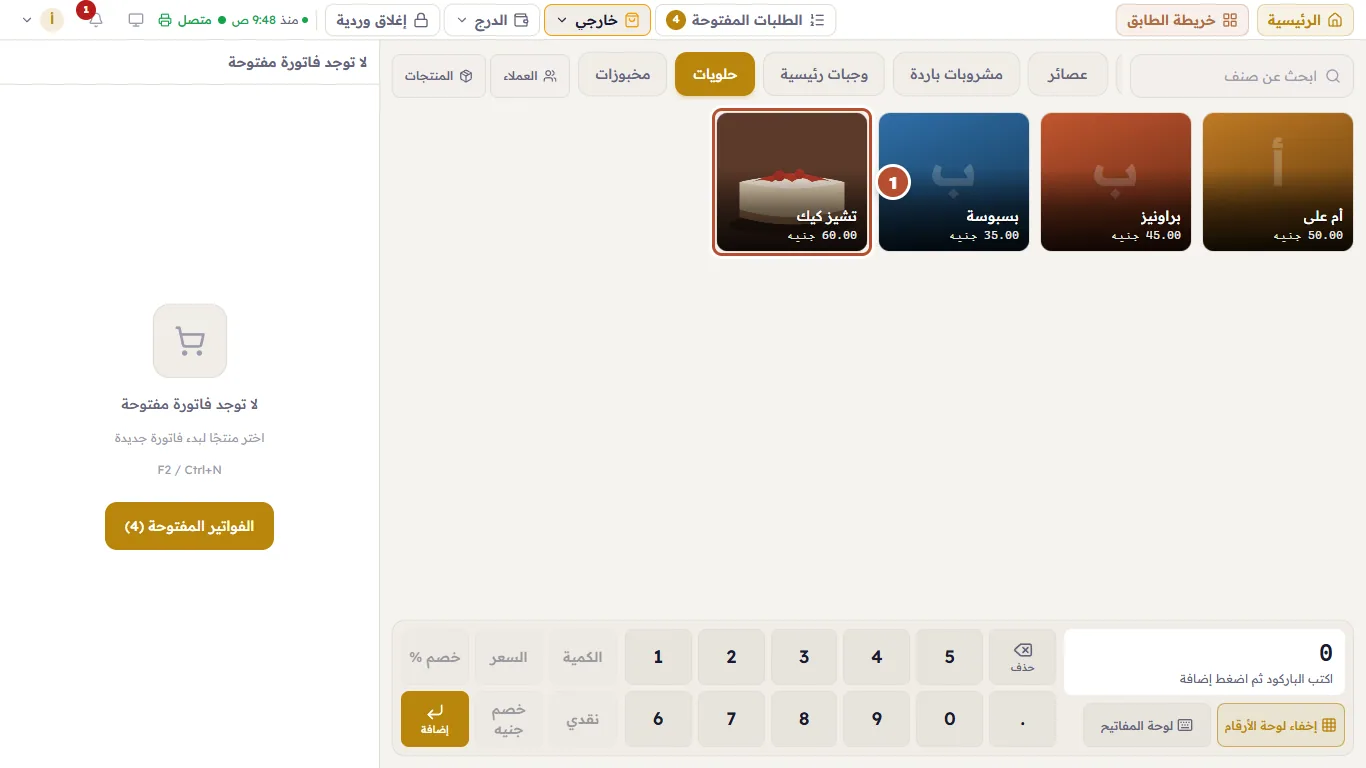Screen dimensions: 1366x768
Task: Add براونيز product card
Action: click(1116, 182)
